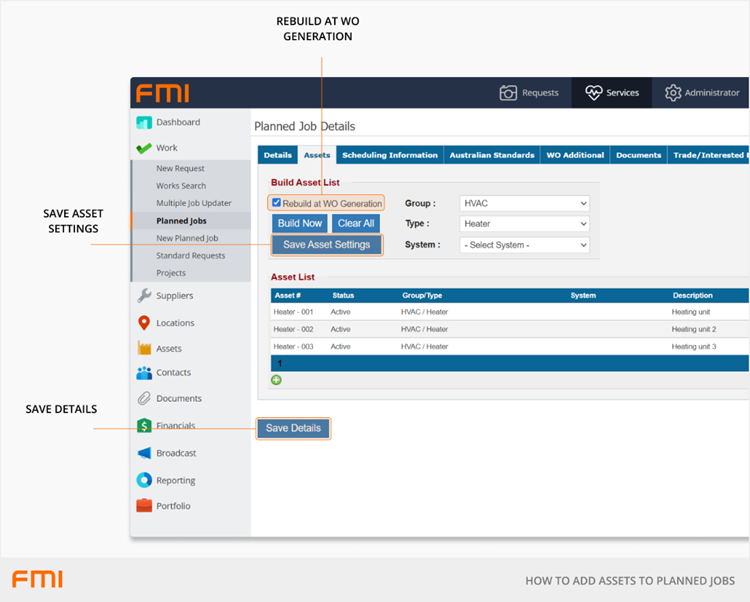Add asset with green plus icon
The image size is (750, 602).
point(276,380)
